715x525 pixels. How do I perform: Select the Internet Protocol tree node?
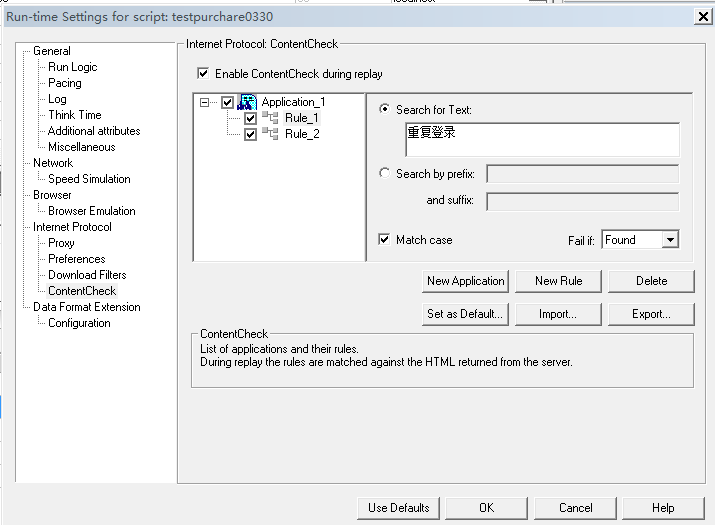[x=72, y=227]
